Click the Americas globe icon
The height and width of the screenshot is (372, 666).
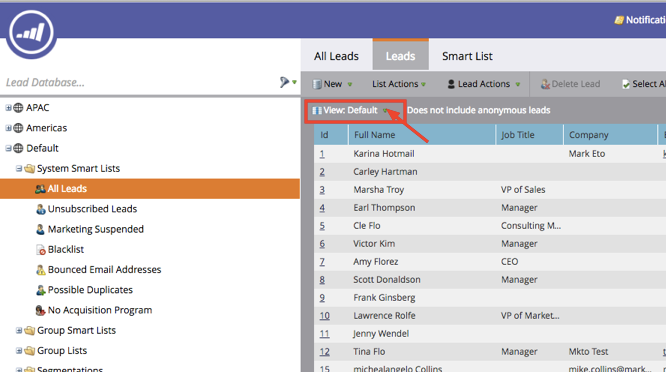18,128
